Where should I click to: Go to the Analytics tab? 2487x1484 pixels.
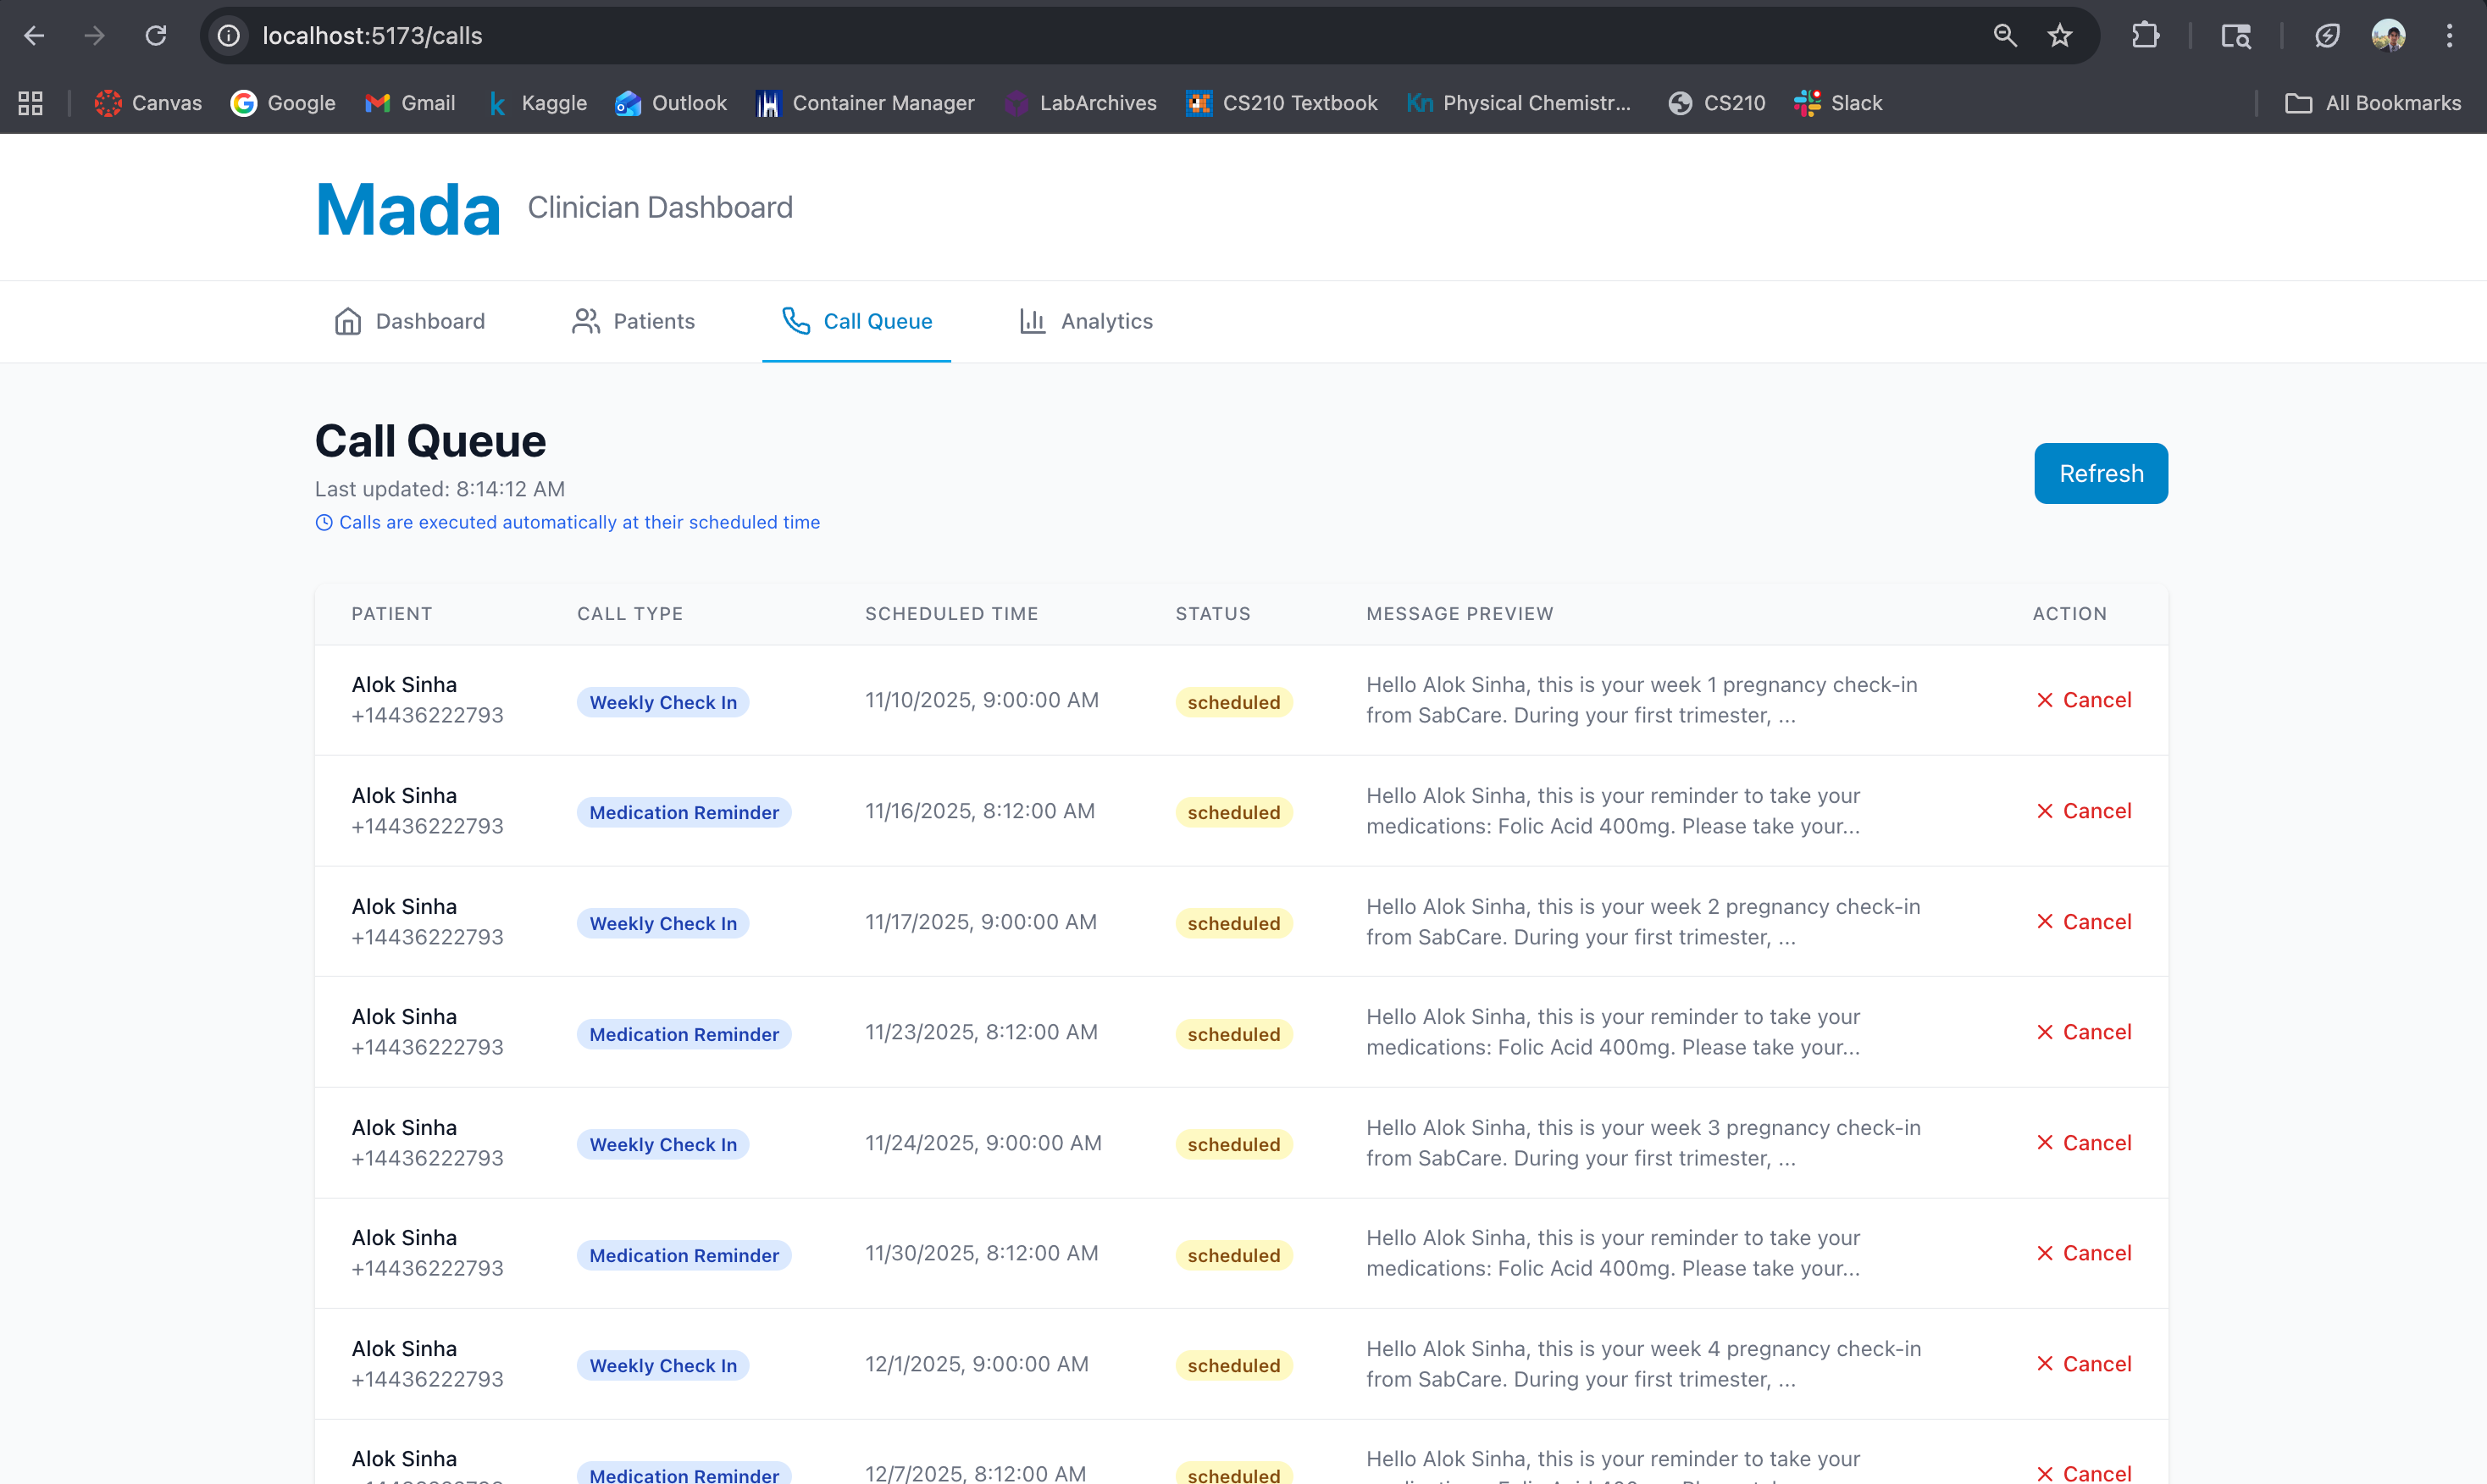tap(1086, 321)
